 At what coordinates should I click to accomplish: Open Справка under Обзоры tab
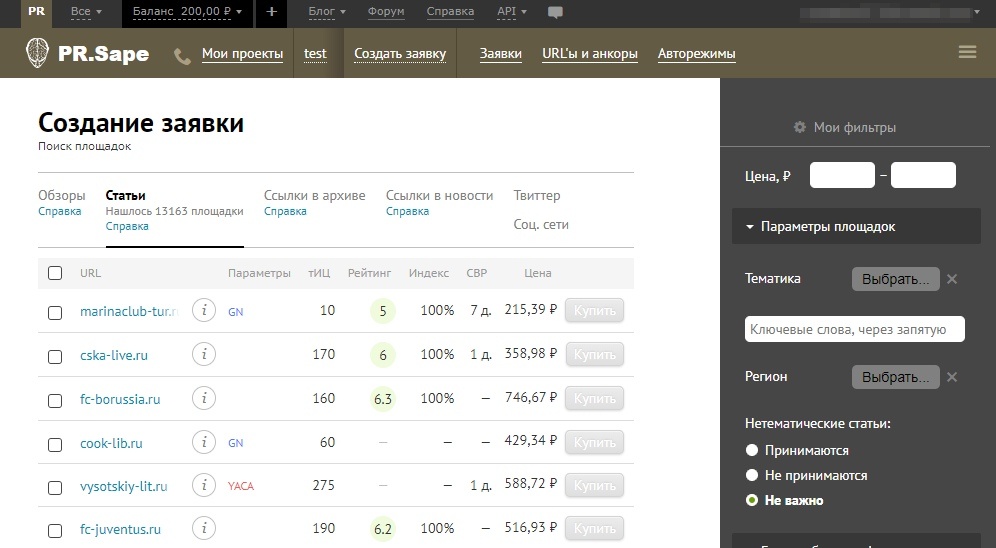60,211
